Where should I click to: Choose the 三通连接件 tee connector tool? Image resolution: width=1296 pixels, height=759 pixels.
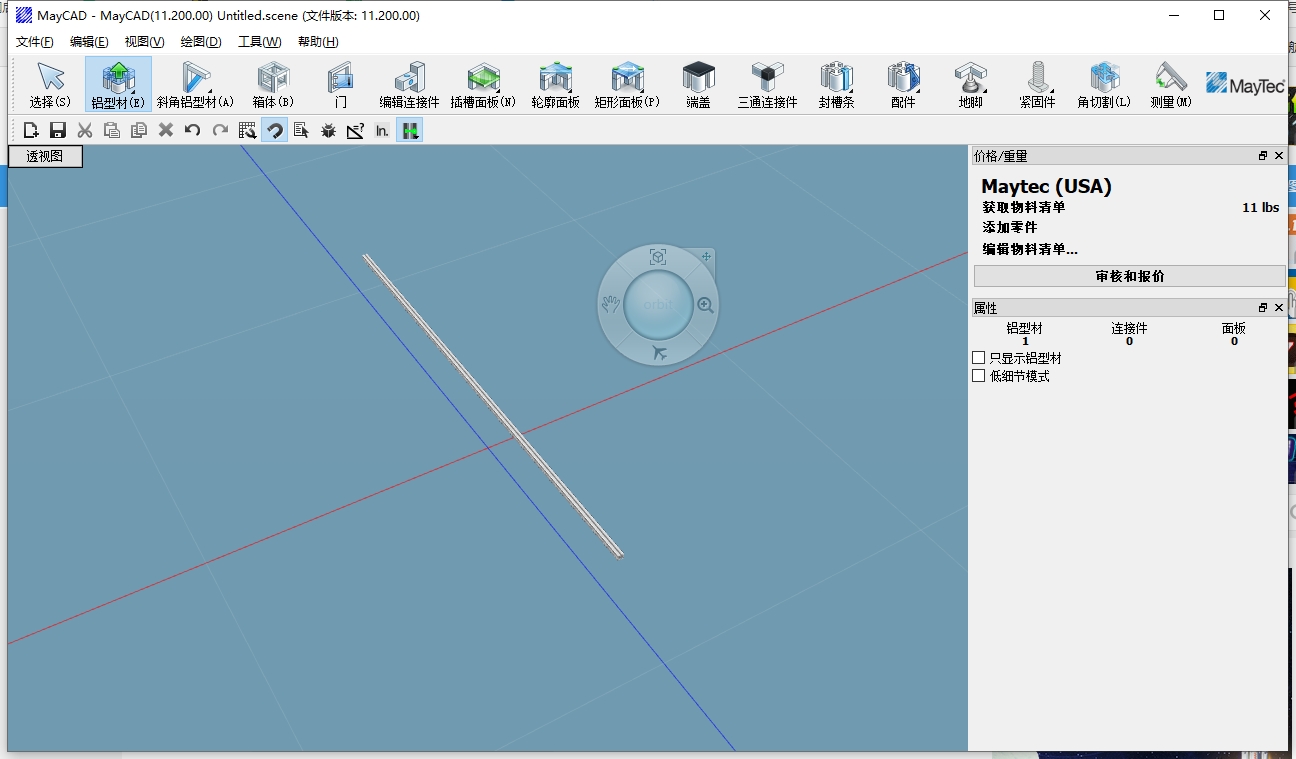tap(766, 83)
